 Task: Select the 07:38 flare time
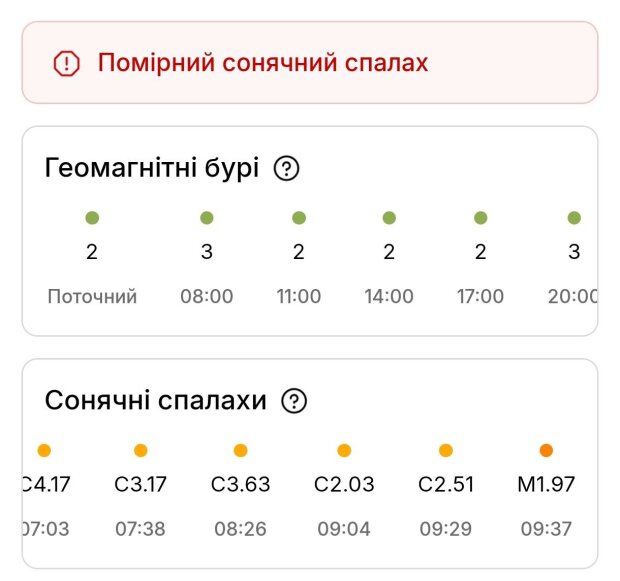[140, 529]
